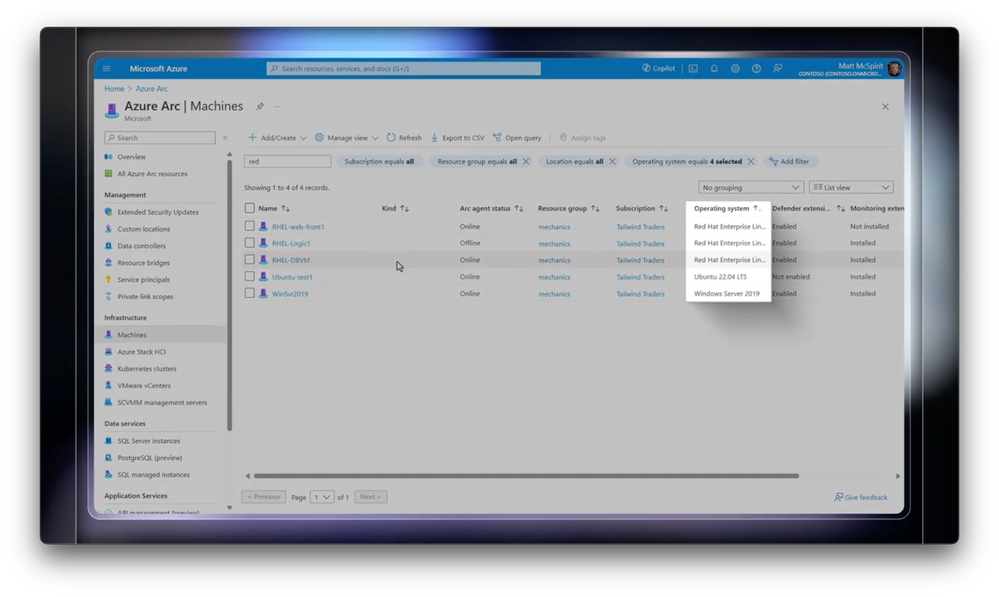999x597 pixels.
Task: Open the Operating system equals filter pill
Action: [687, 162]
